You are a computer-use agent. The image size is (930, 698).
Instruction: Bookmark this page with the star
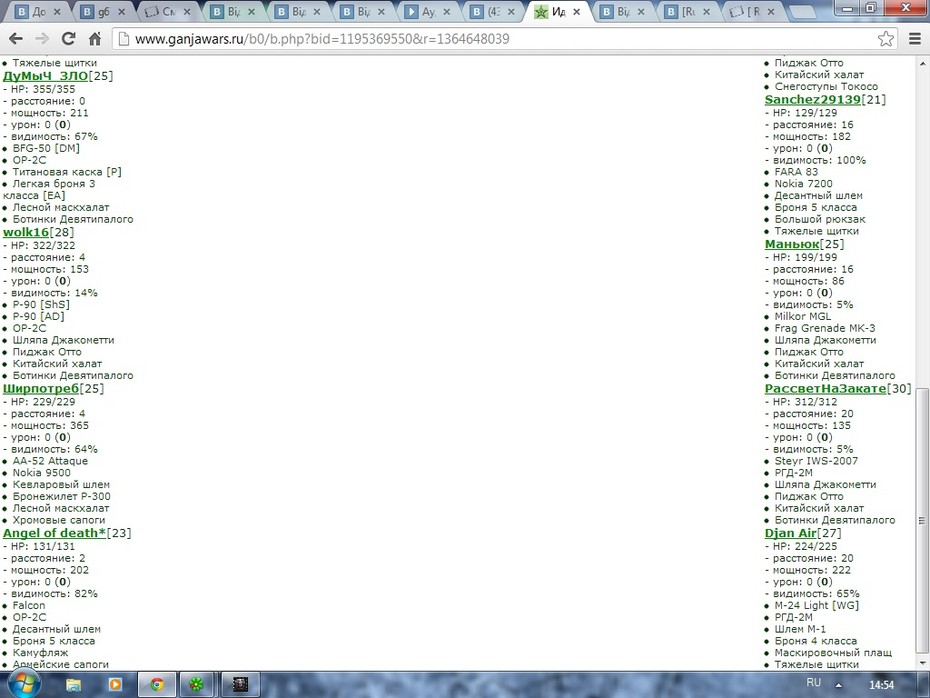point(886,39)
